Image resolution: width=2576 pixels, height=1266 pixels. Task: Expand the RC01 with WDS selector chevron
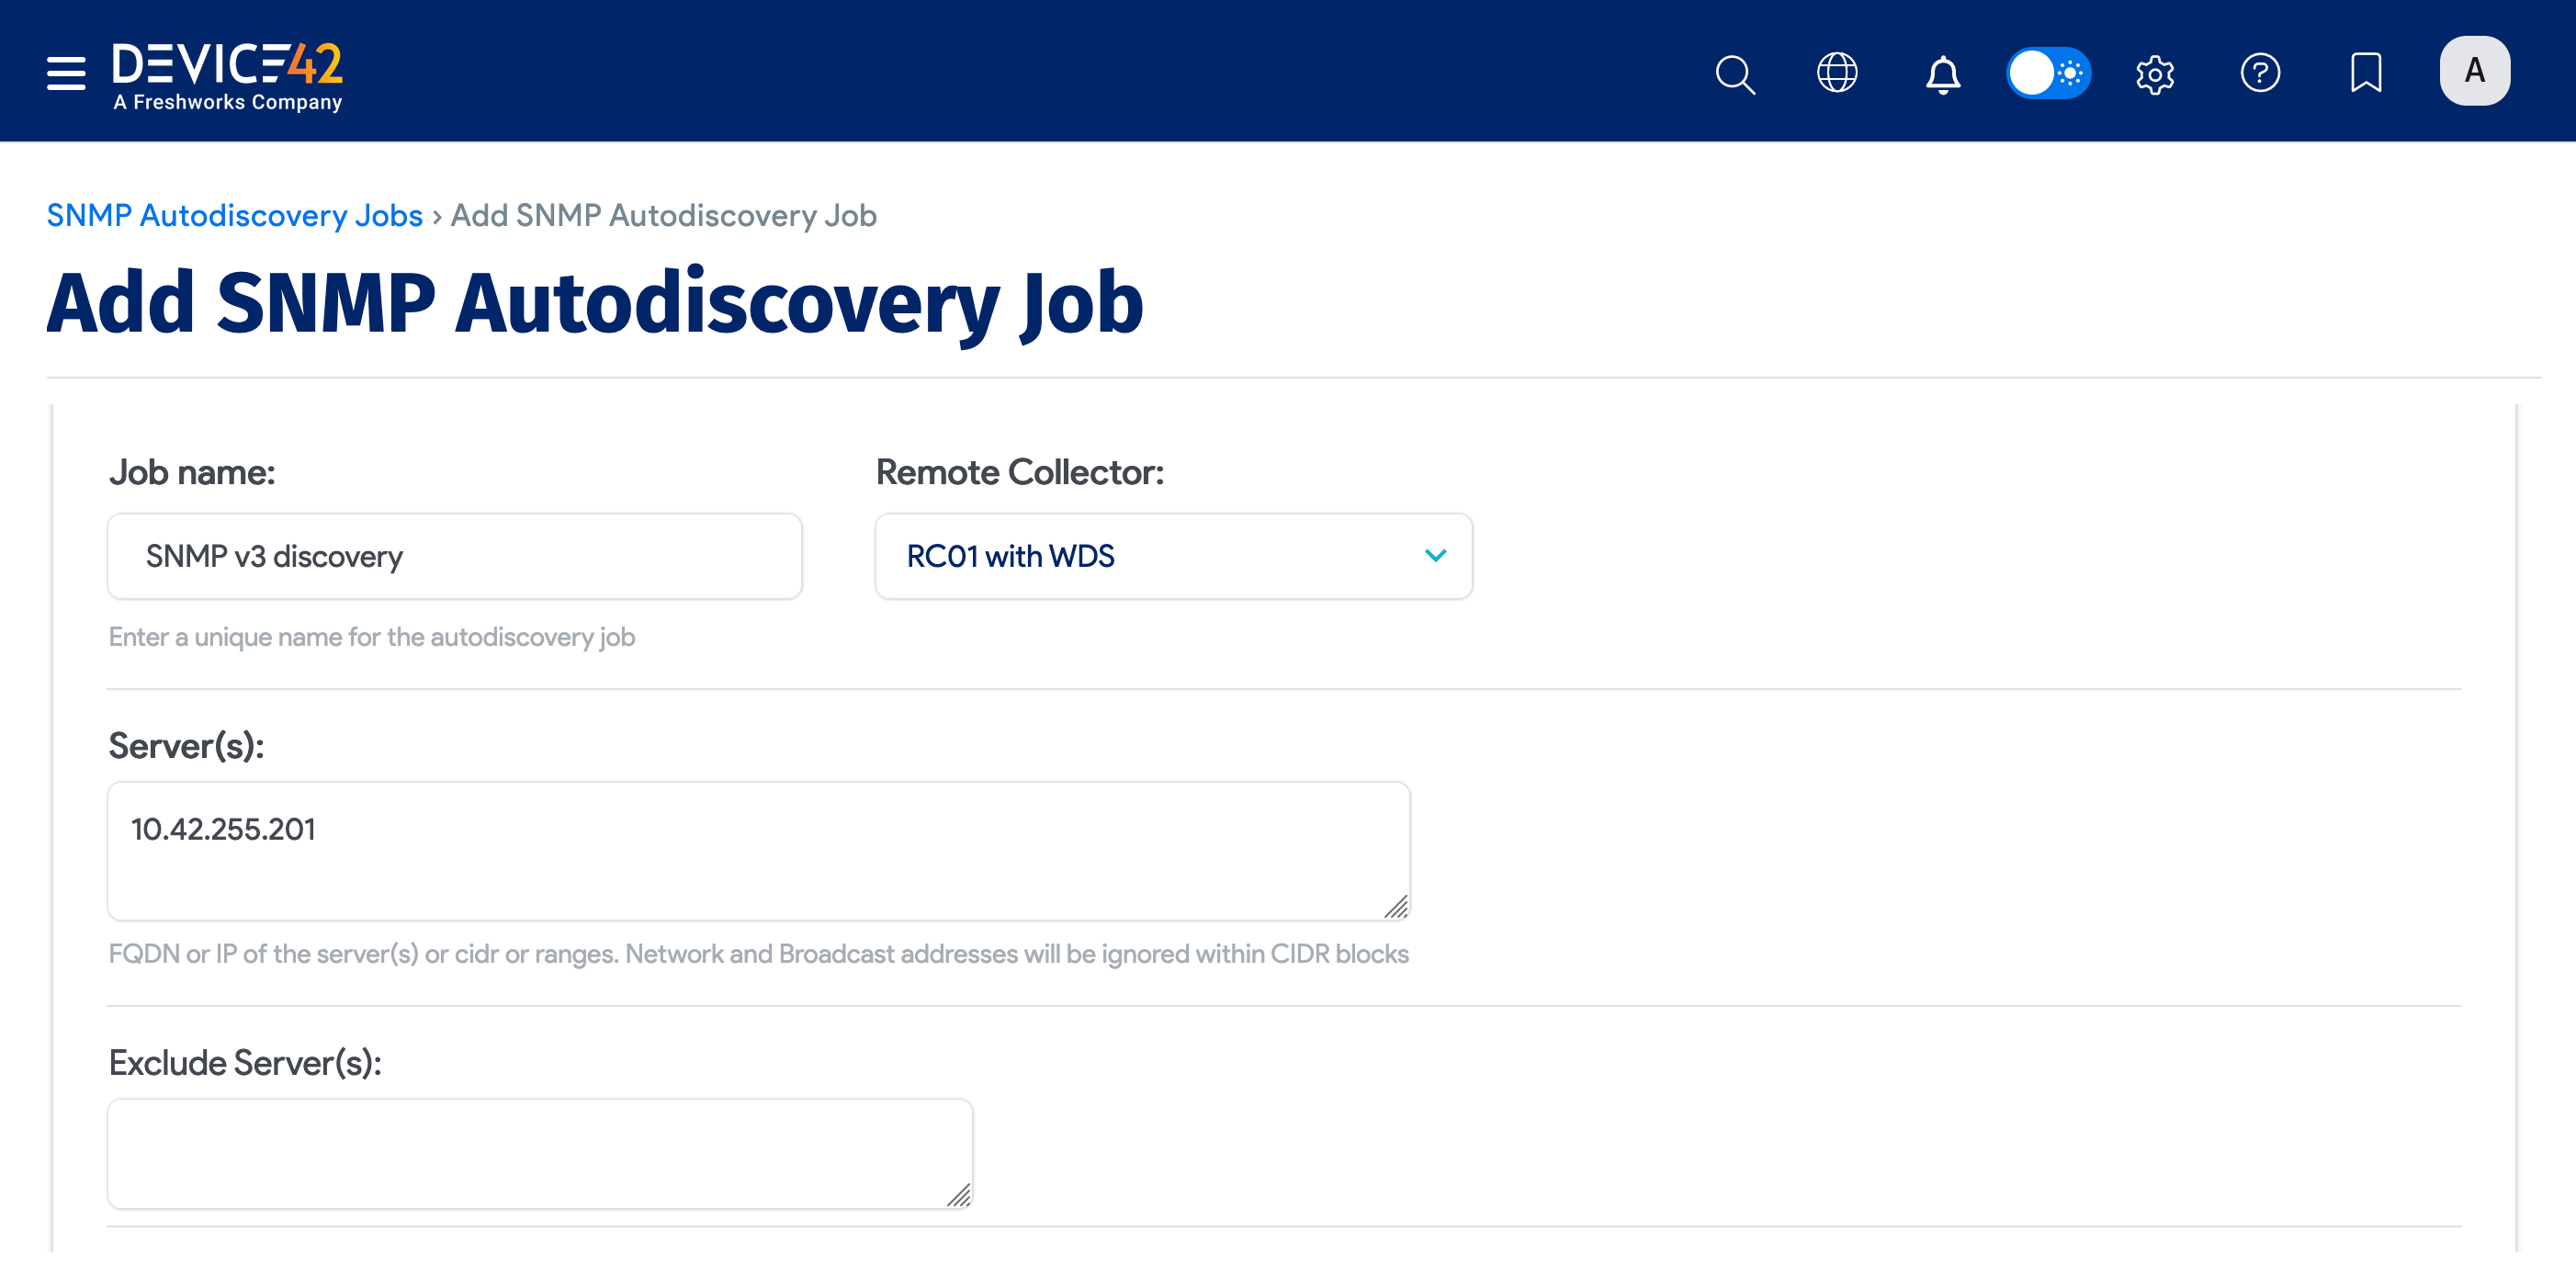pyautogui.click(x=1435, y=556)
